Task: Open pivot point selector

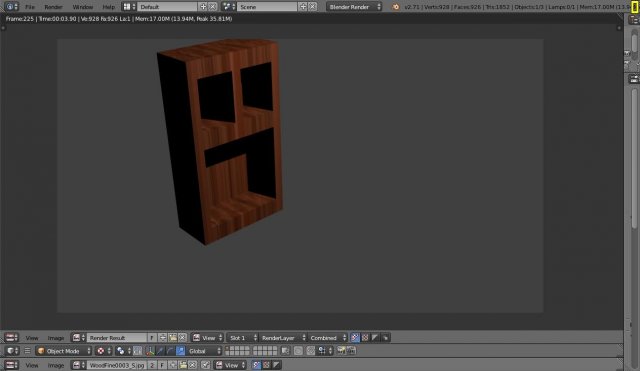Action: coord(124,351)
